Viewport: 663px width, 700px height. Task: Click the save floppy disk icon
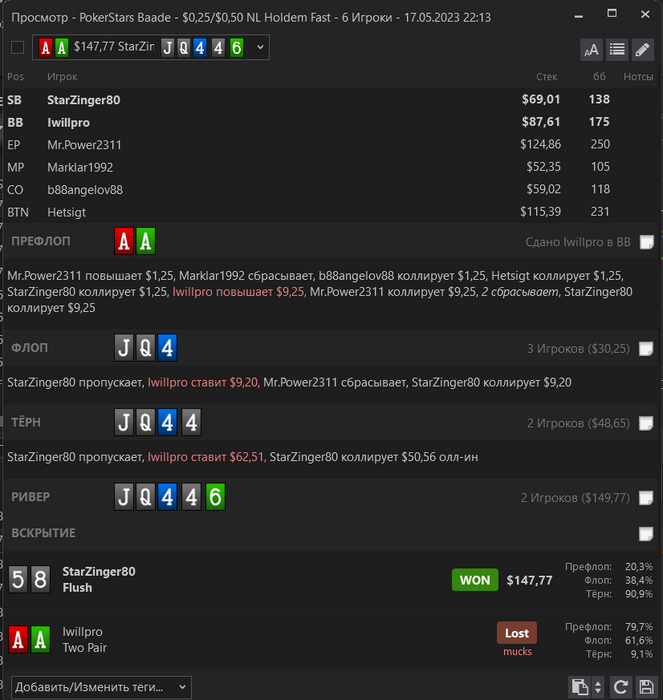click(646, 687)
